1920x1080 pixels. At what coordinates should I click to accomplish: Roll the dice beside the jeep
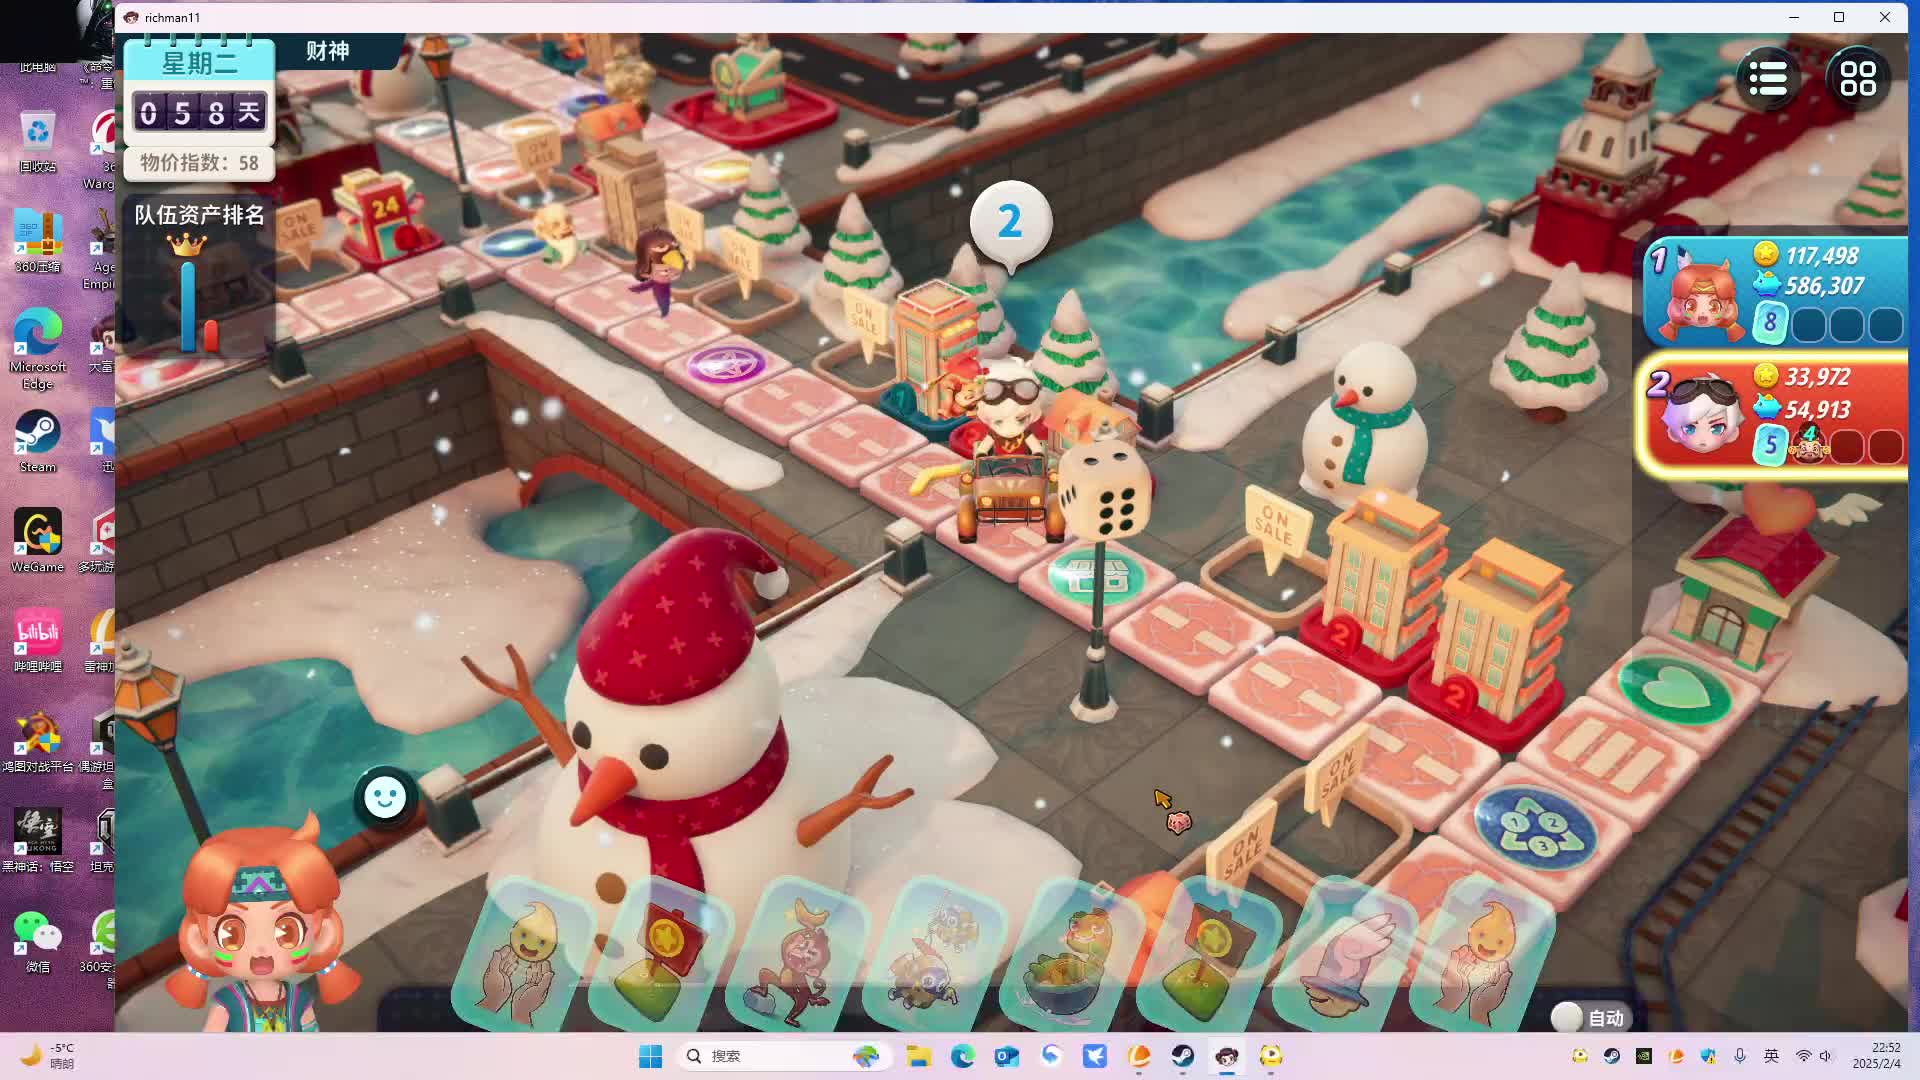click(1106, 491)
